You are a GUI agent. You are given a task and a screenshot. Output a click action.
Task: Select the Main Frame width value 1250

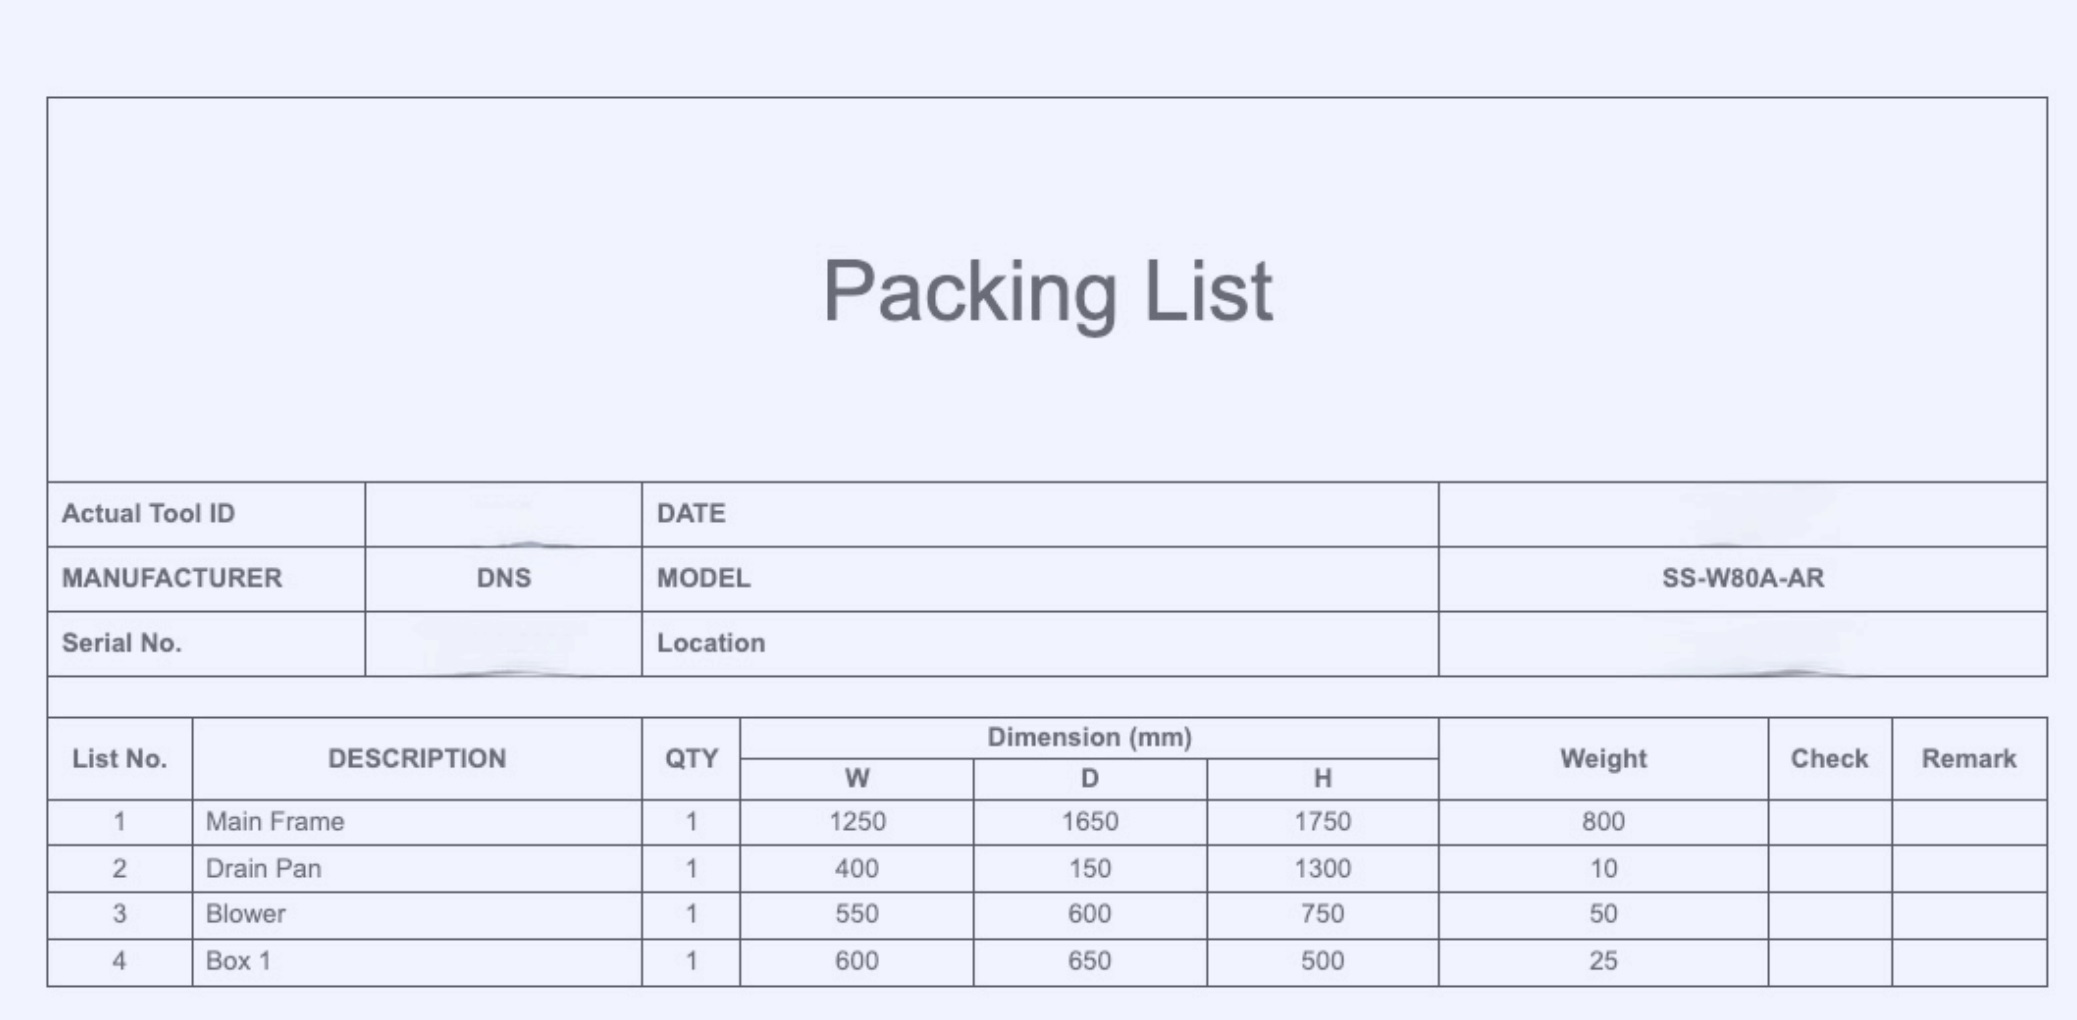[857, 822]
